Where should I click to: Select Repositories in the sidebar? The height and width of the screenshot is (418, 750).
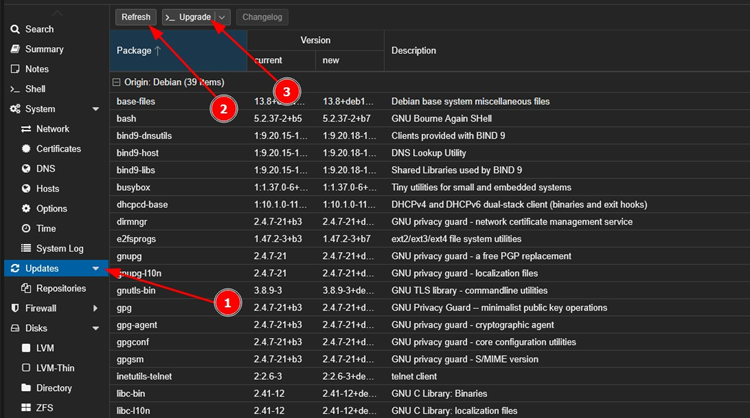[61, 288]
